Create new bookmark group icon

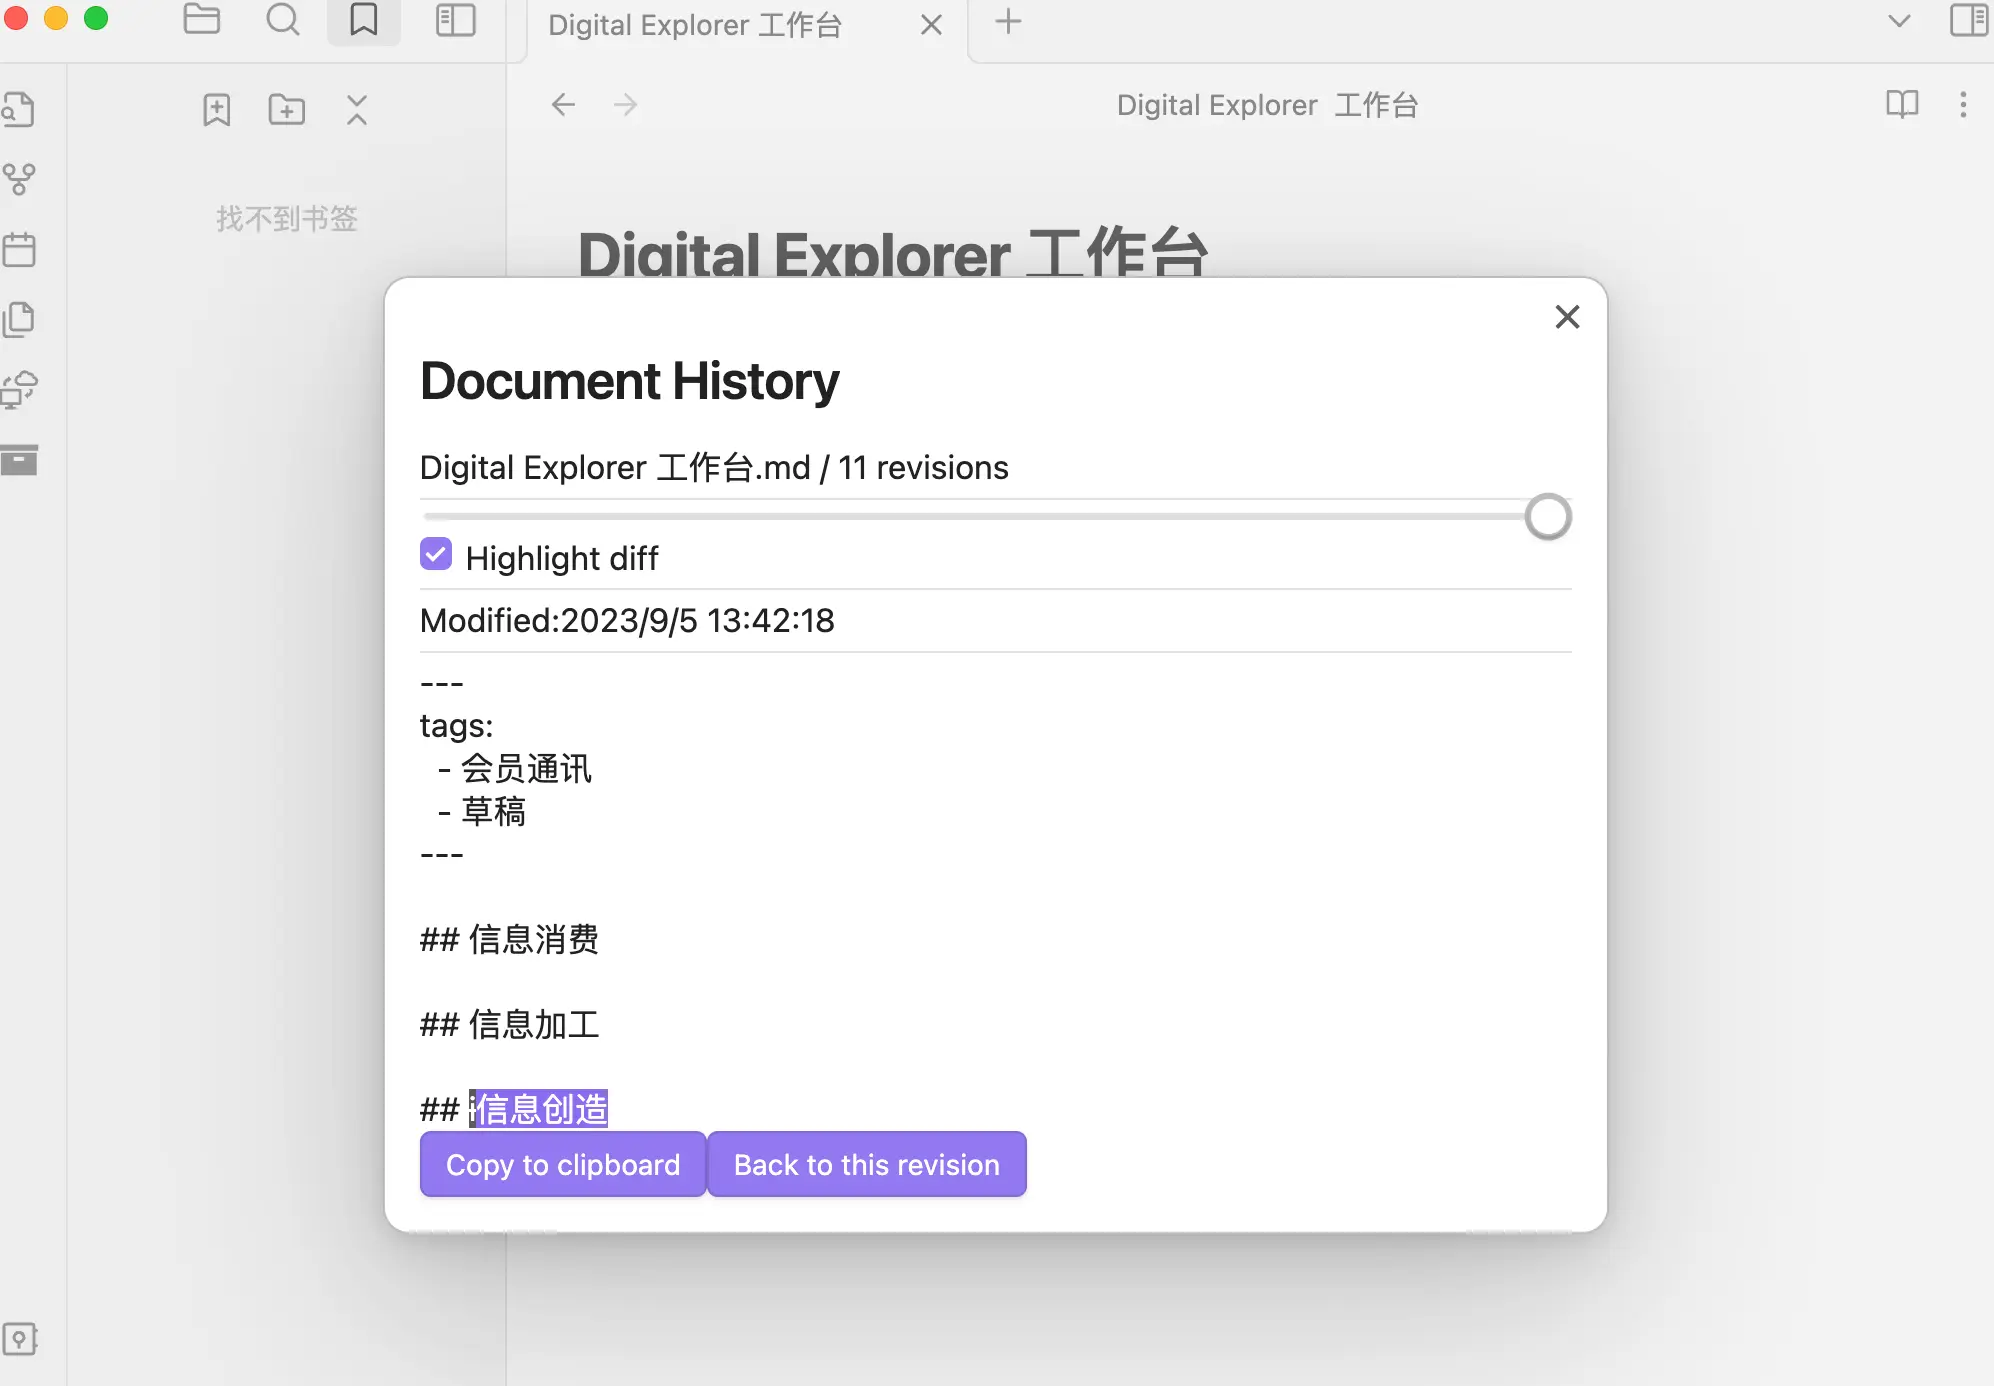coord(287,109)
